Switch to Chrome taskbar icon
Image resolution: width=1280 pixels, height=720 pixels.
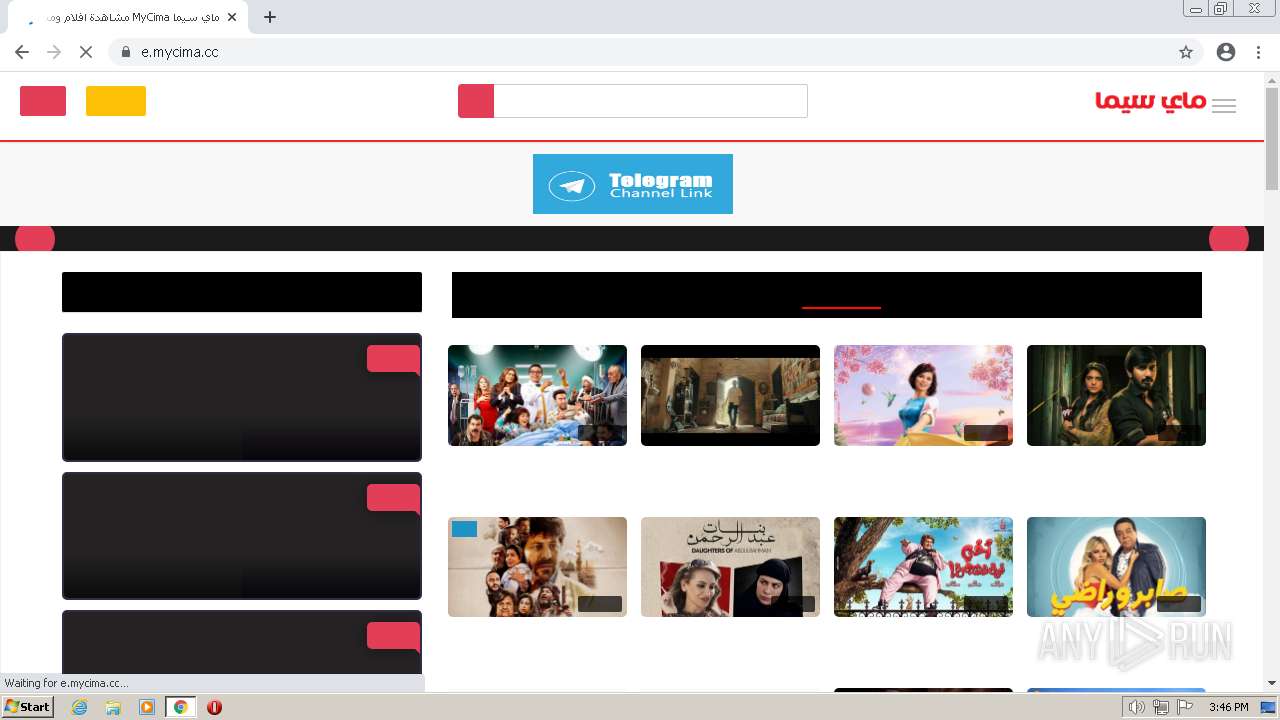pos(180,707)
